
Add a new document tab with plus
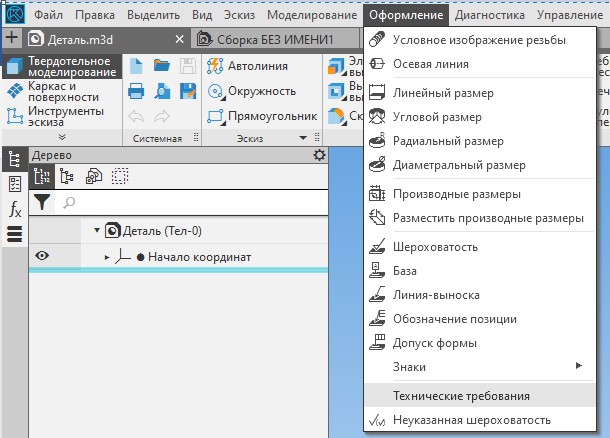coord(12,38)
